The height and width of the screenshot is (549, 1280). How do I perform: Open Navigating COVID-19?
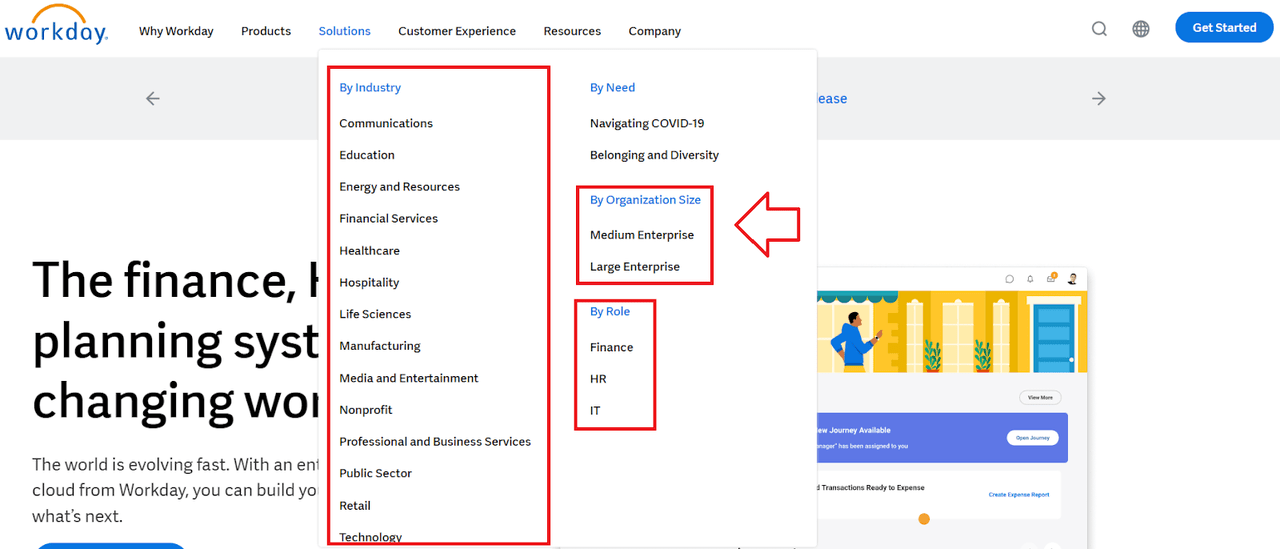(647, 123)
